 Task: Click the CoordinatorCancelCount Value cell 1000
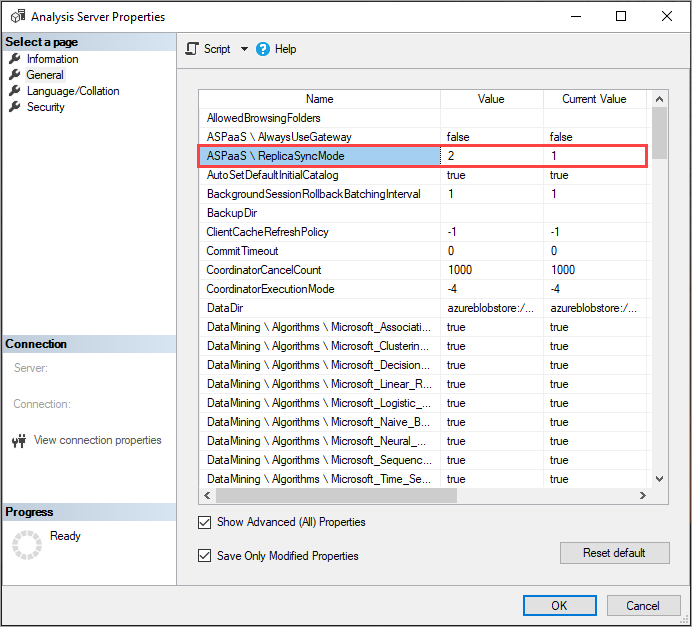click(x=492, y=270)
